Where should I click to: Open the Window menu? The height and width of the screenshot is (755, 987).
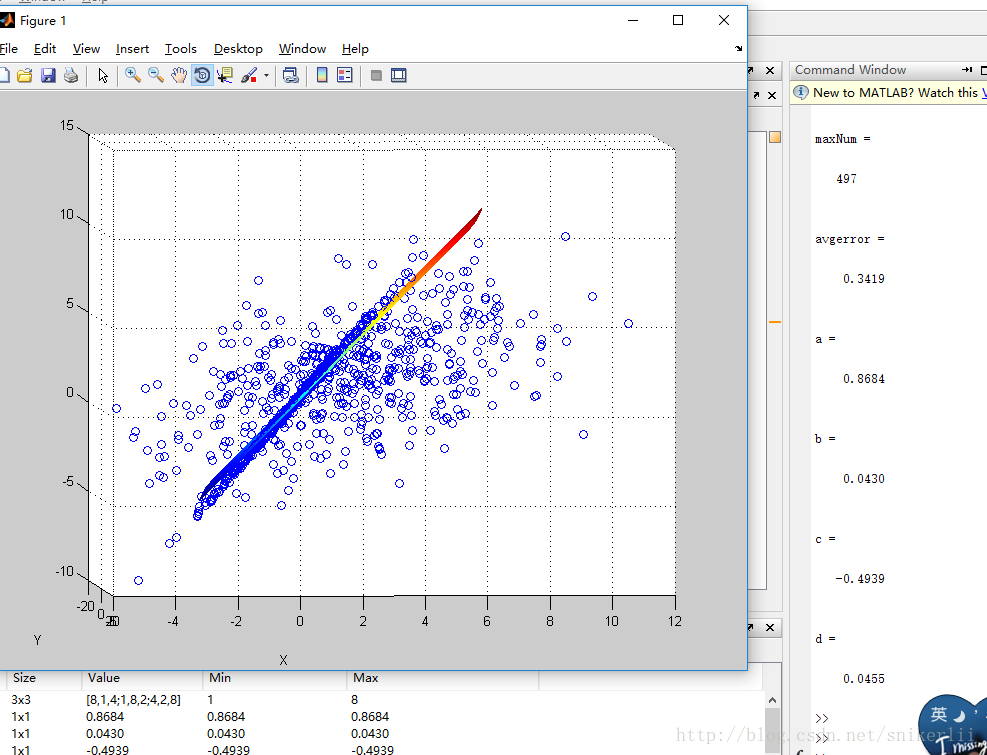tap(302, 48)
